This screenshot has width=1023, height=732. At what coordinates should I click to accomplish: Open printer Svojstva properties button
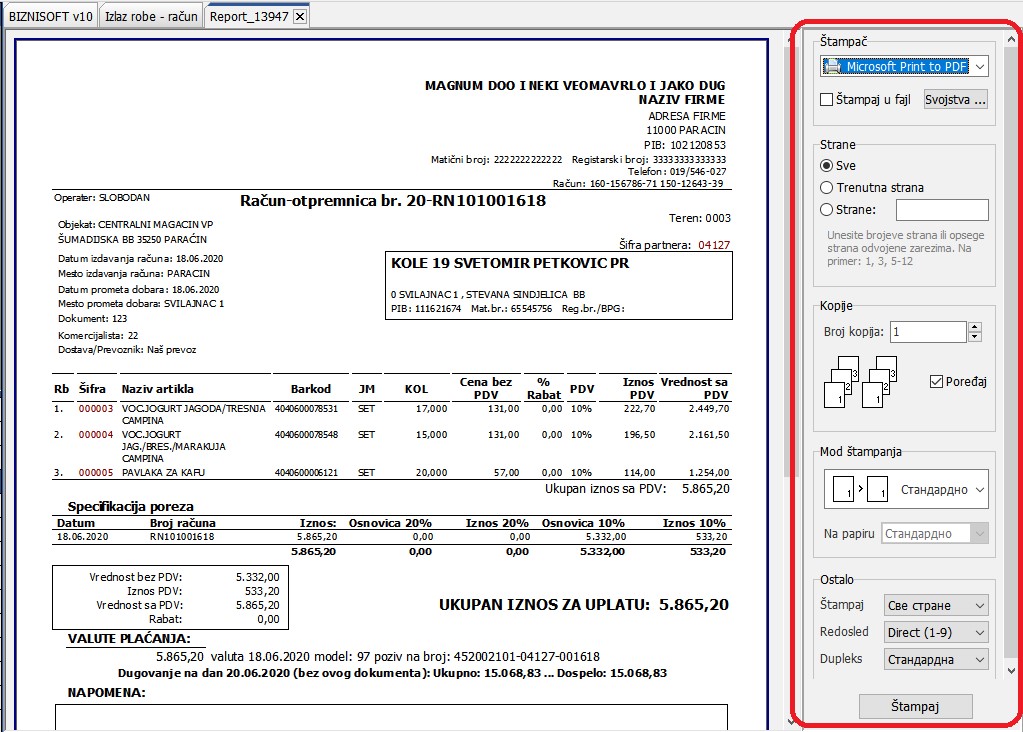pyautogui.click(x=955, y=100)
